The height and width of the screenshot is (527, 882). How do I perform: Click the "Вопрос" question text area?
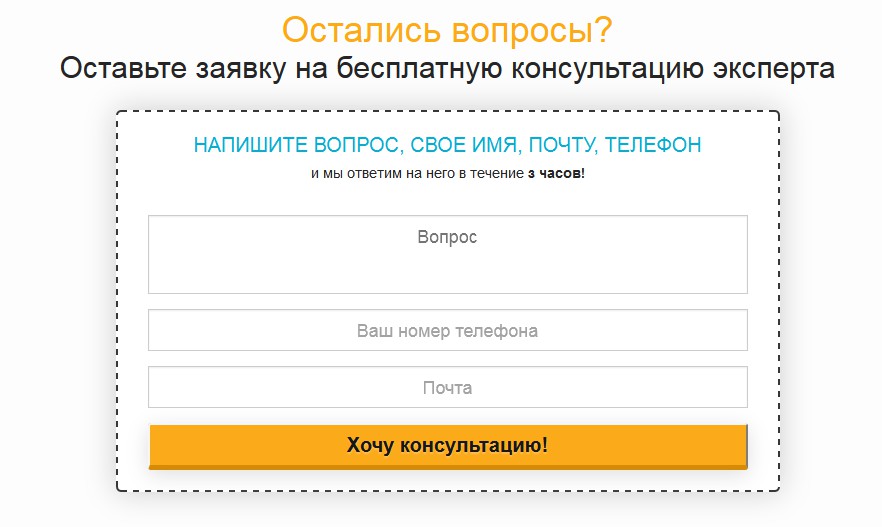click(447, 254)
